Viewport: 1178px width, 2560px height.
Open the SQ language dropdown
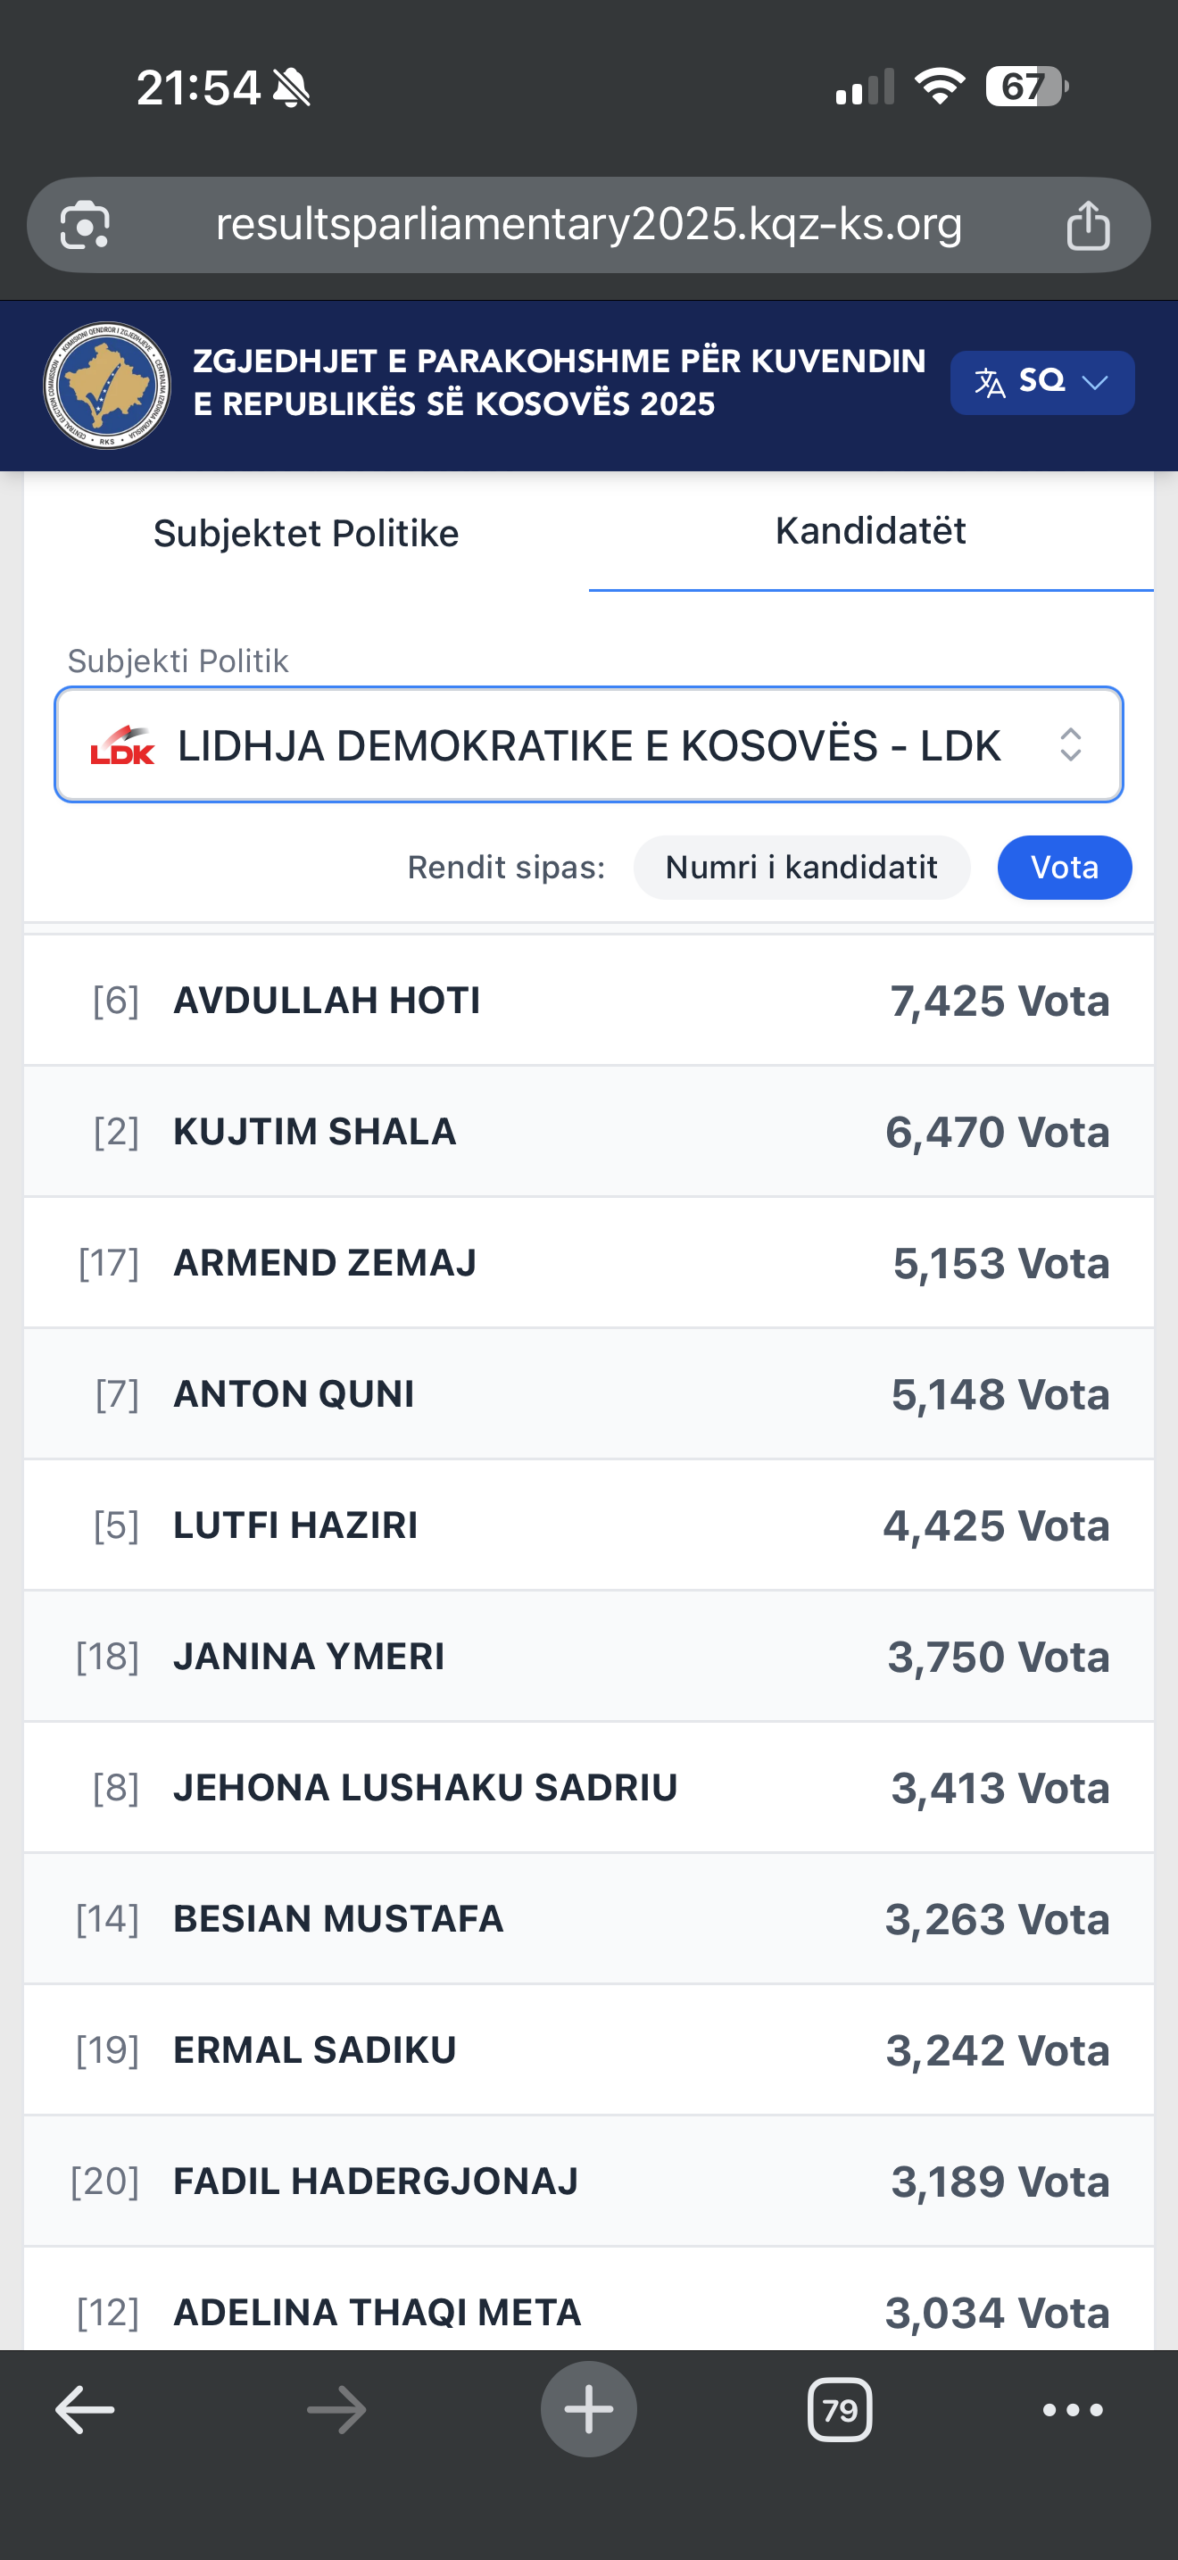click(1041, 382)
